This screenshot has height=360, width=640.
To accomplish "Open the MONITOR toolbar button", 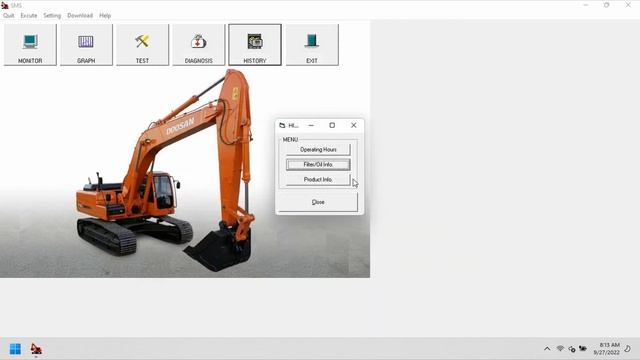I will (30, 45).
